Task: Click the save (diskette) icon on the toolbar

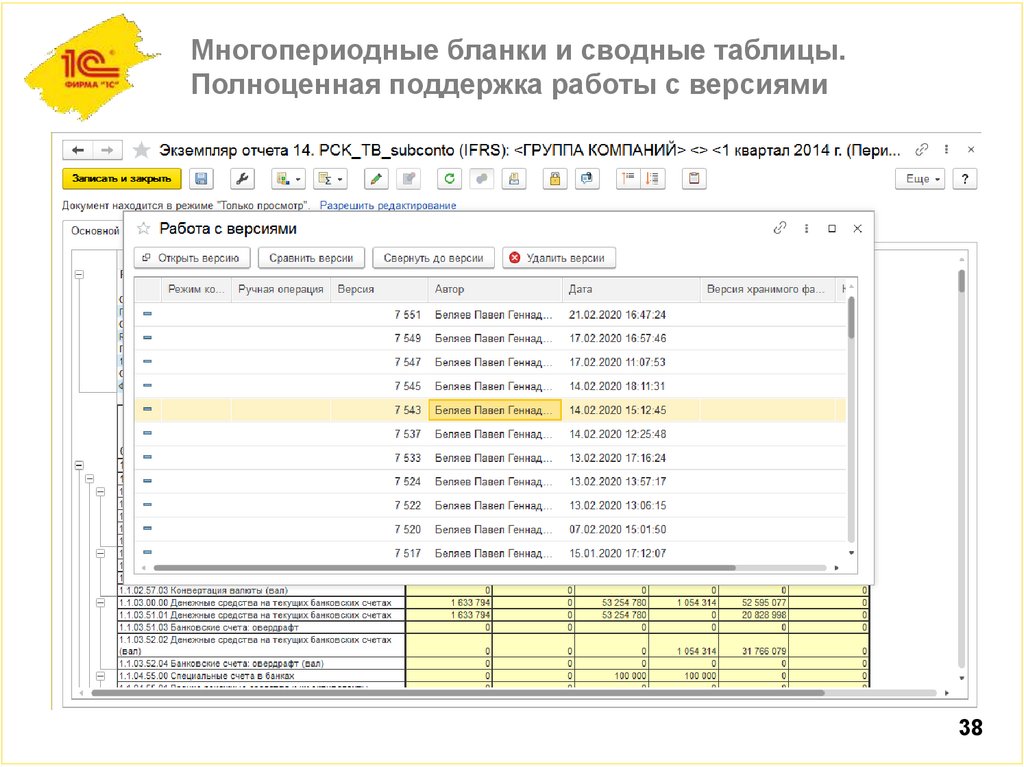Action: (x=202, y=178)
